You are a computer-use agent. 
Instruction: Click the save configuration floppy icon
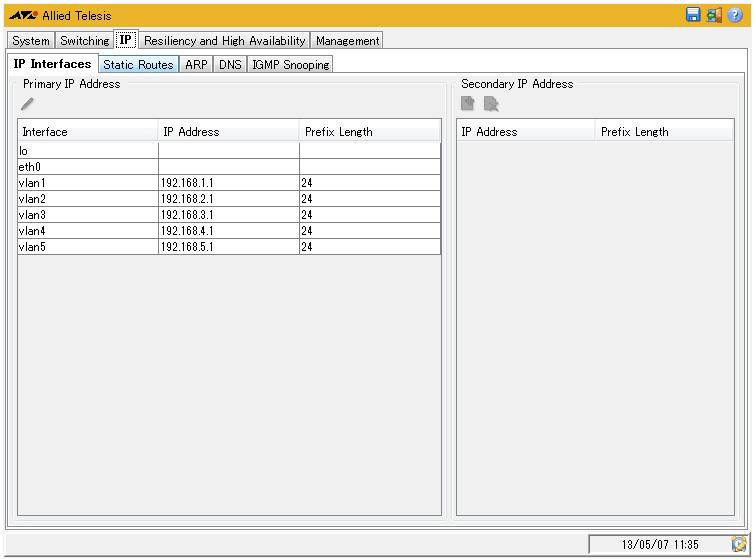pyautogui.click(x=693, y=15)
